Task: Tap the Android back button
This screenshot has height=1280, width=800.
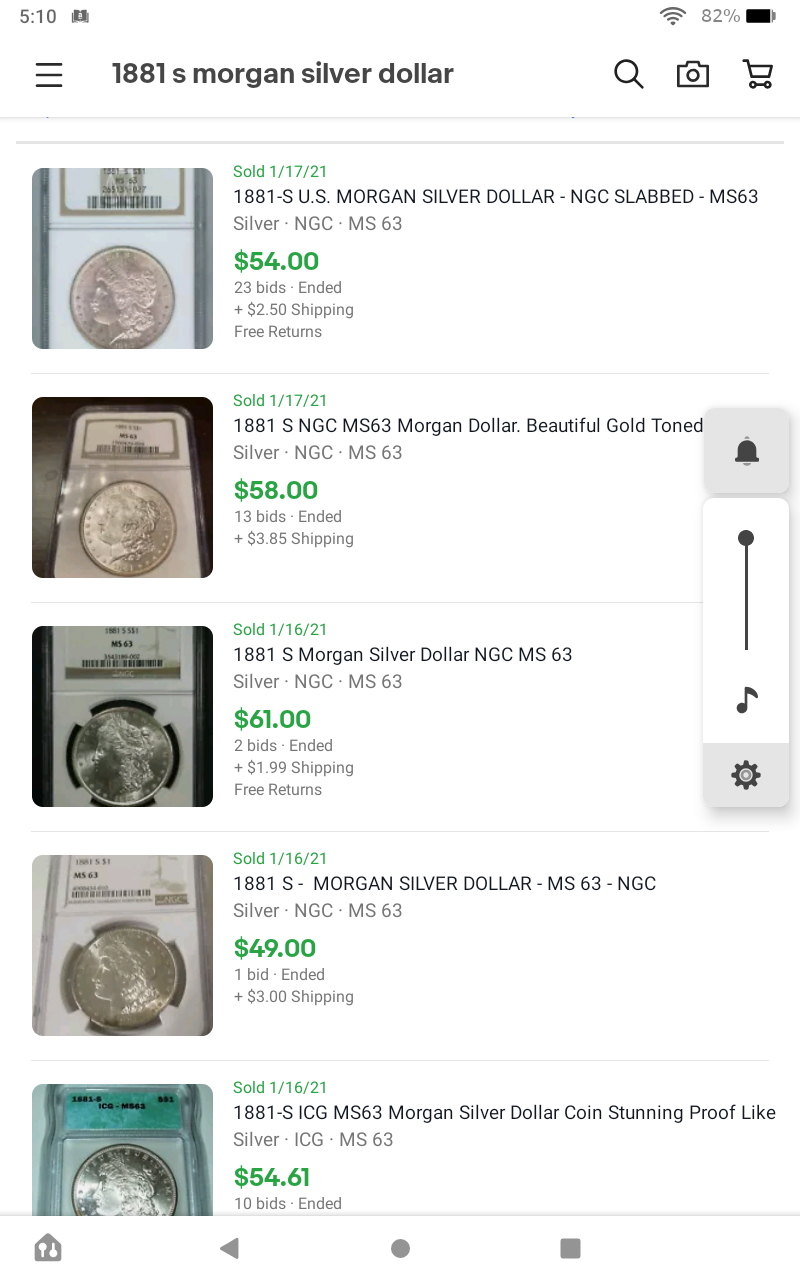Action: (230, 1248)
